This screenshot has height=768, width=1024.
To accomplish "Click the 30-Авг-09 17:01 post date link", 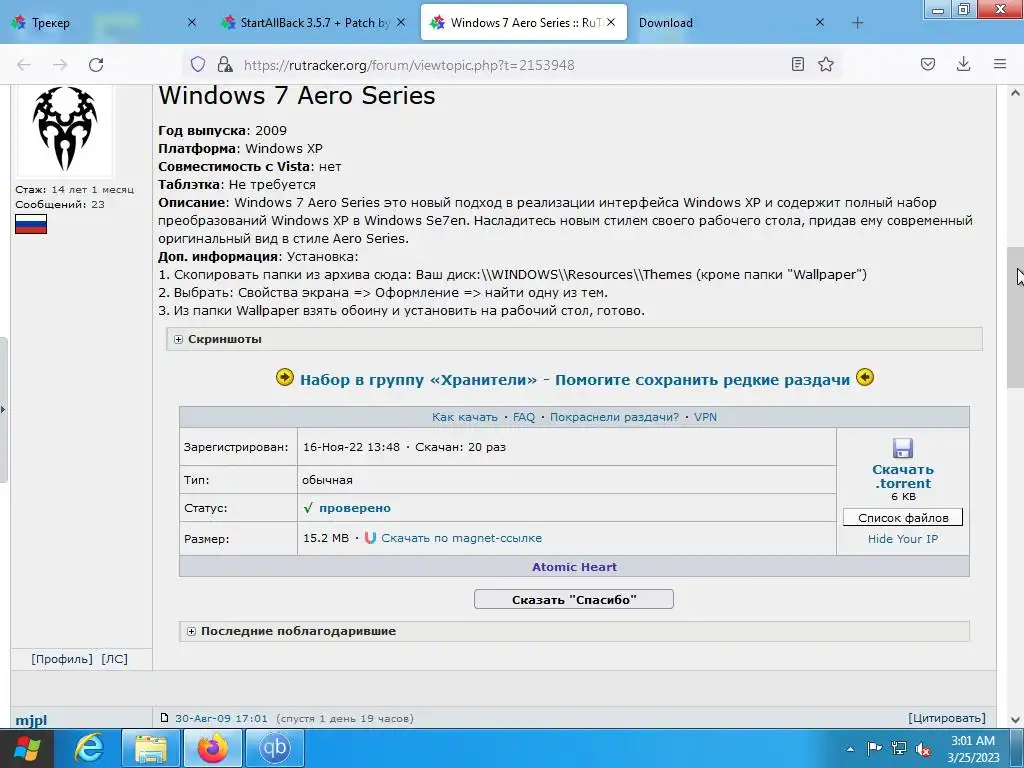I will 221,718.
